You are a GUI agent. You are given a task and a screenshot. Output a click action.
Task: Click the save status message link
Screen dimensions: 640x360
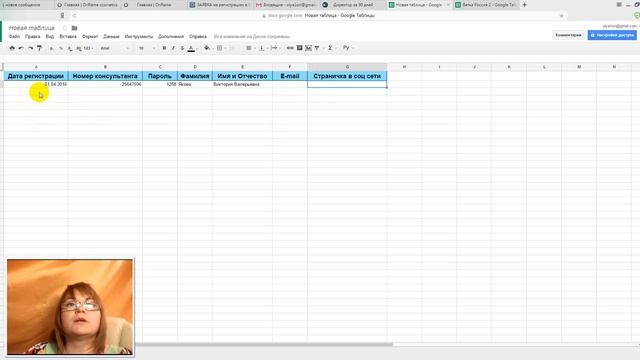(252, 36)
